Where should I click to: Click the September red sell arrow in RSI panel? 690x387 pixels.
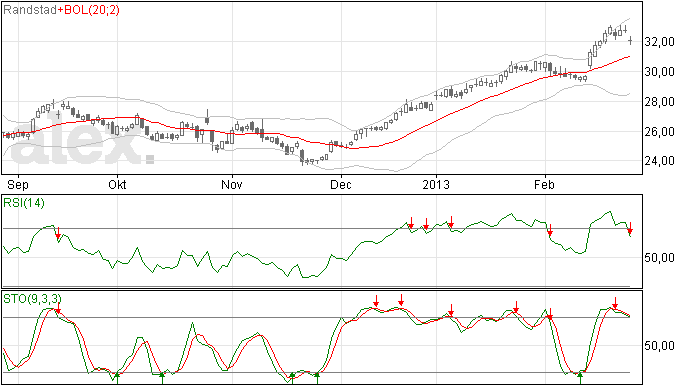click(58, 233)
